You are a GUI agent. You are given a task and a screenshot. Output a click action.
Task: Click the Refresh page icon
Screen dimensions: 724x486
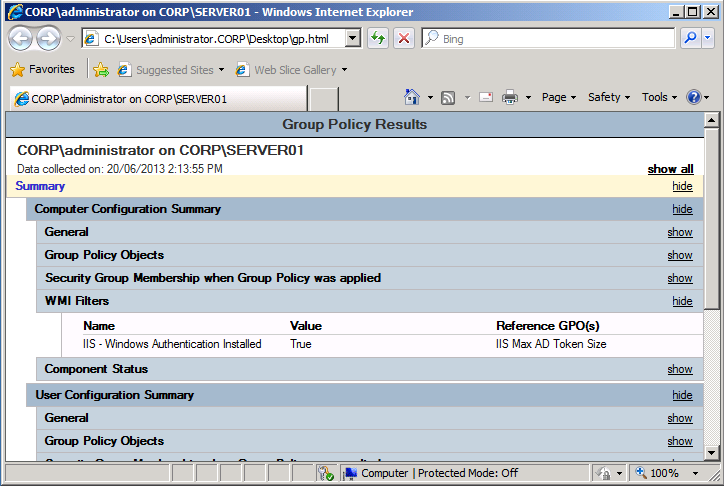378,38
